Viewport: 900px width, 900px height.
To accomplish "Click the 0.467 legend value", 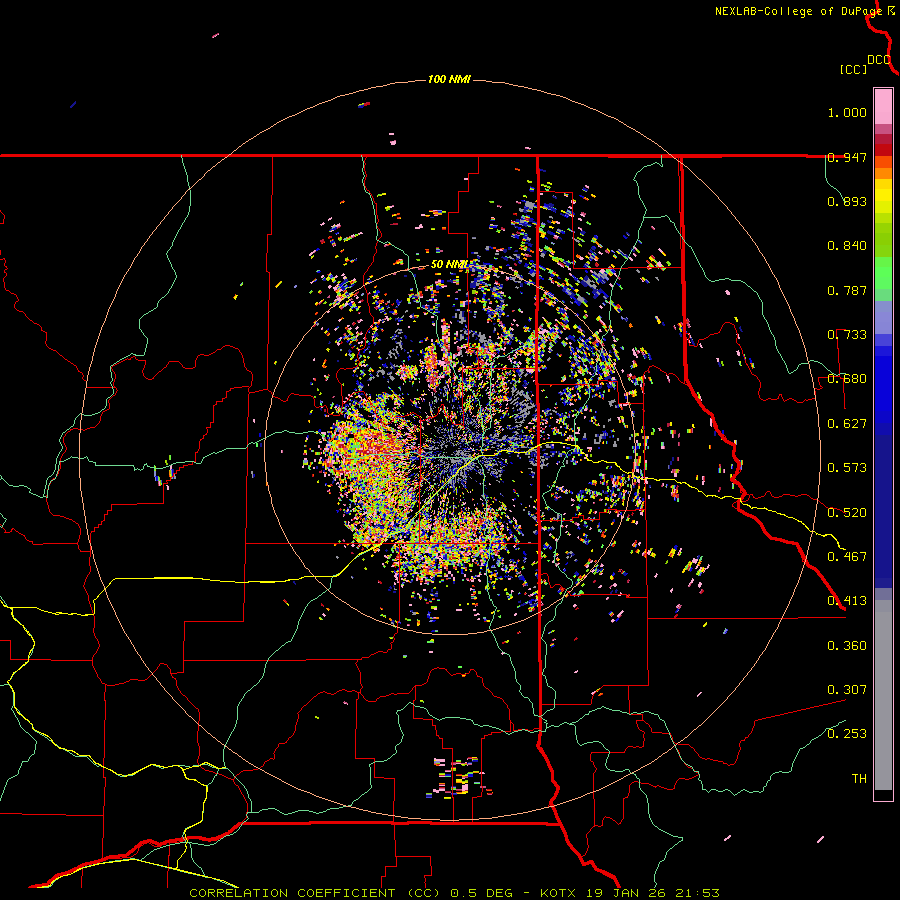I will [x=847, y=557].
